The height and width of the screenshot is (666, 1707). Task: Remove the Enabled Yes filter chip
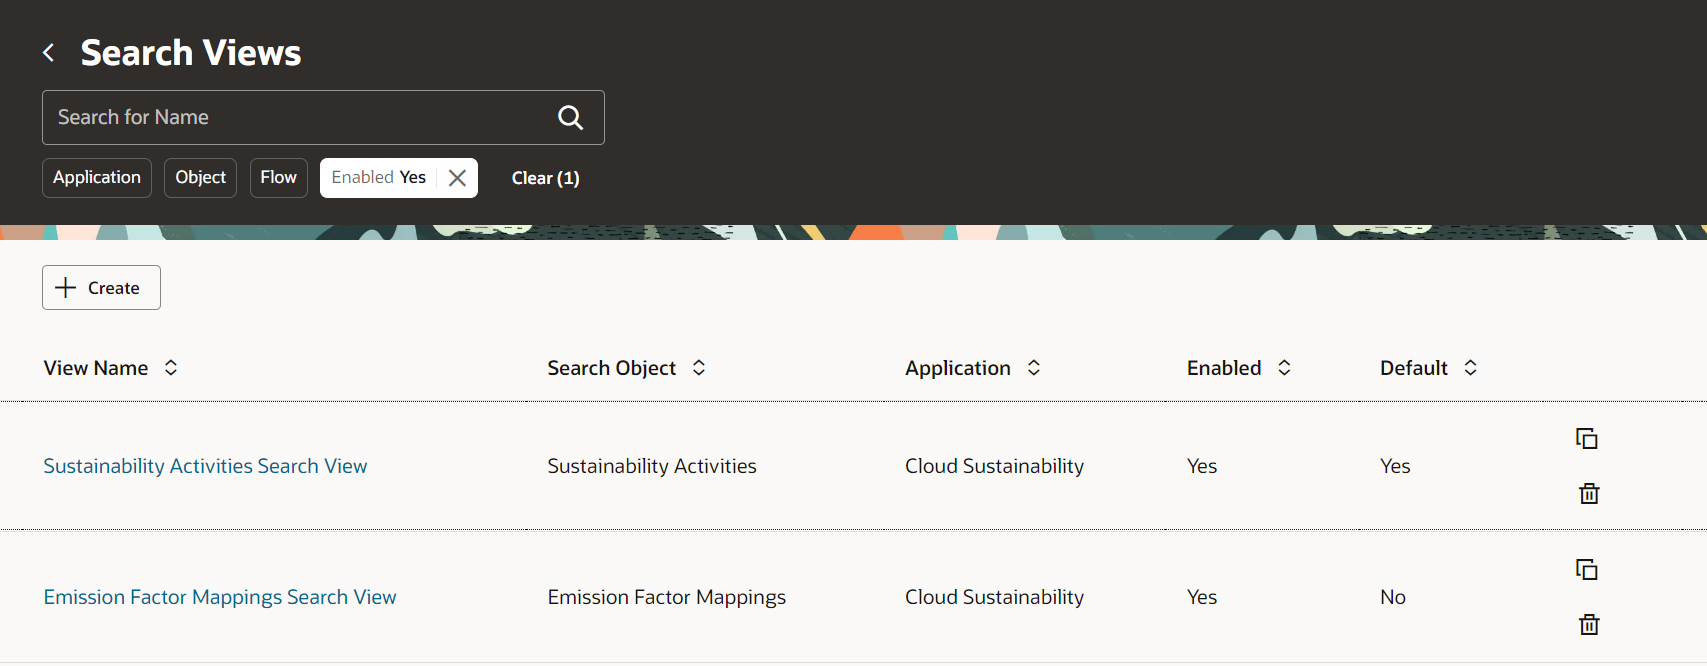point(457,178)
